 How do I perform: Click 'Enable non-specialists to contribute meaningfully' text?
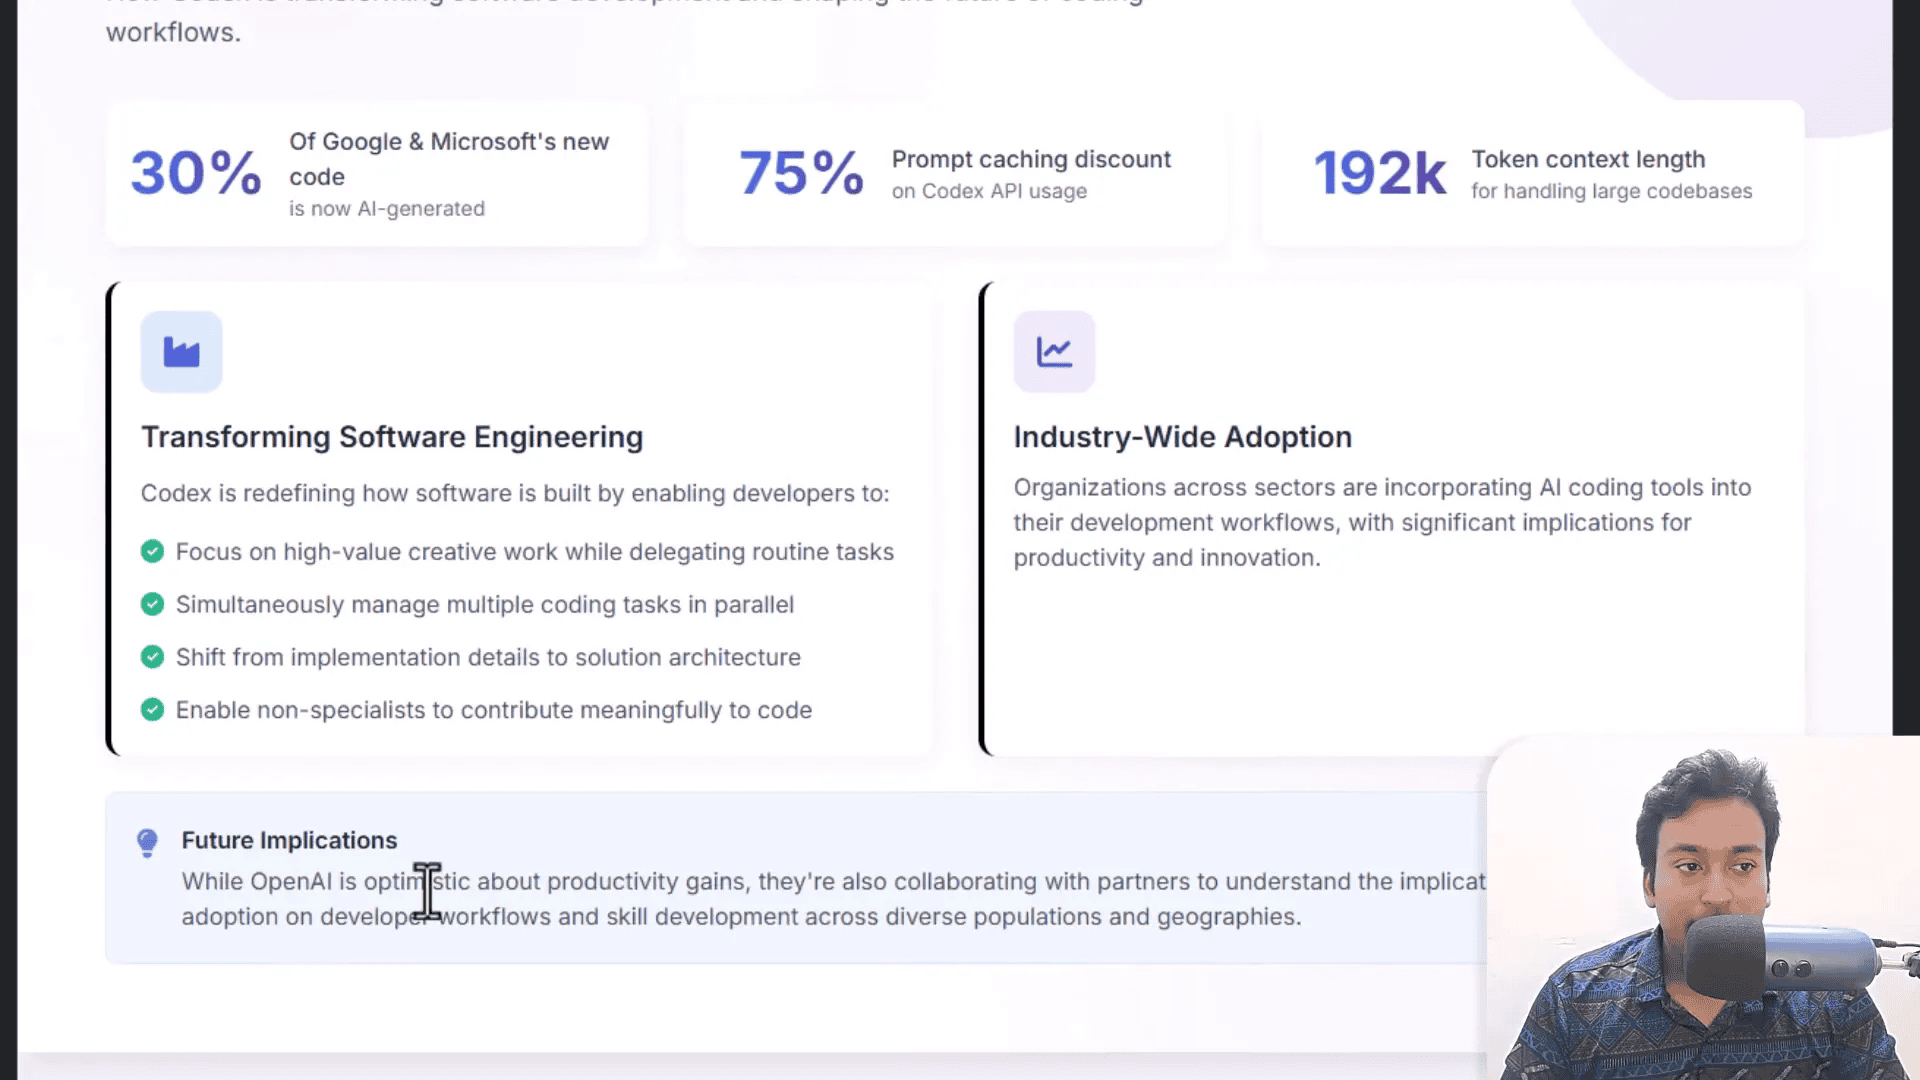494,710
